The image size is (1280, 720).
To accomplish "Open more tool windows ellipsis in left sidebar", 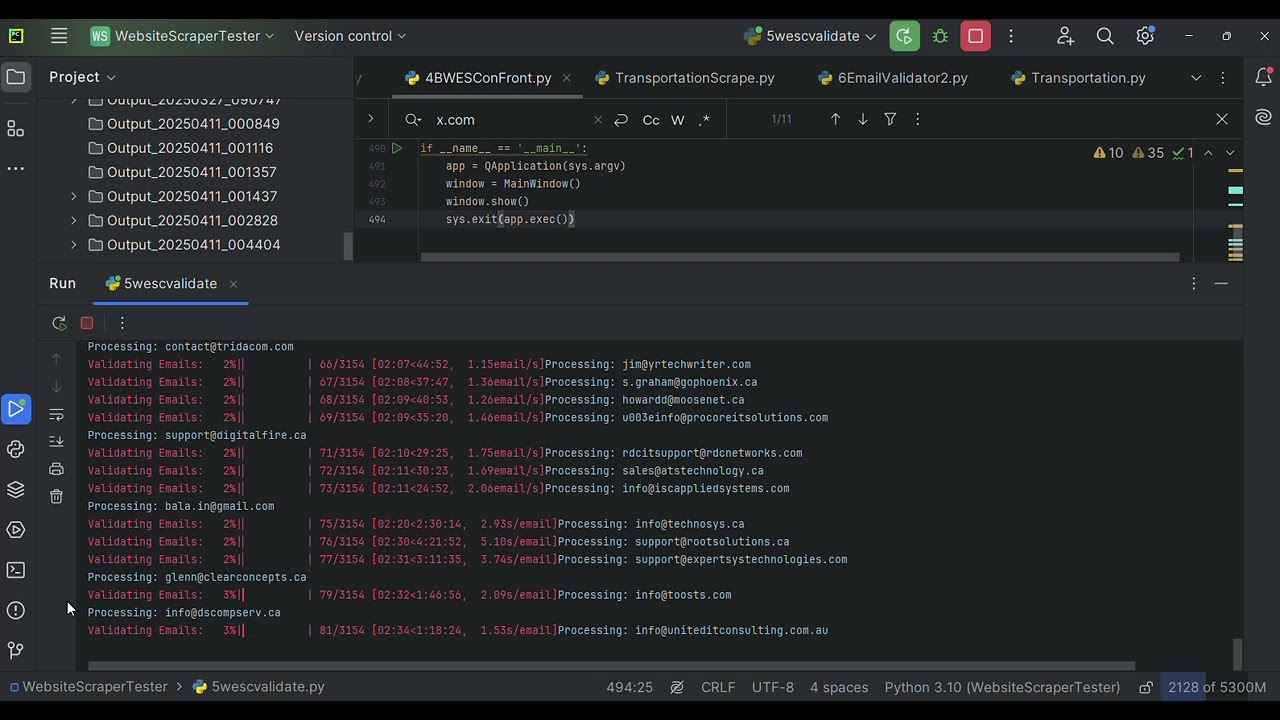I will coord(15,168).
